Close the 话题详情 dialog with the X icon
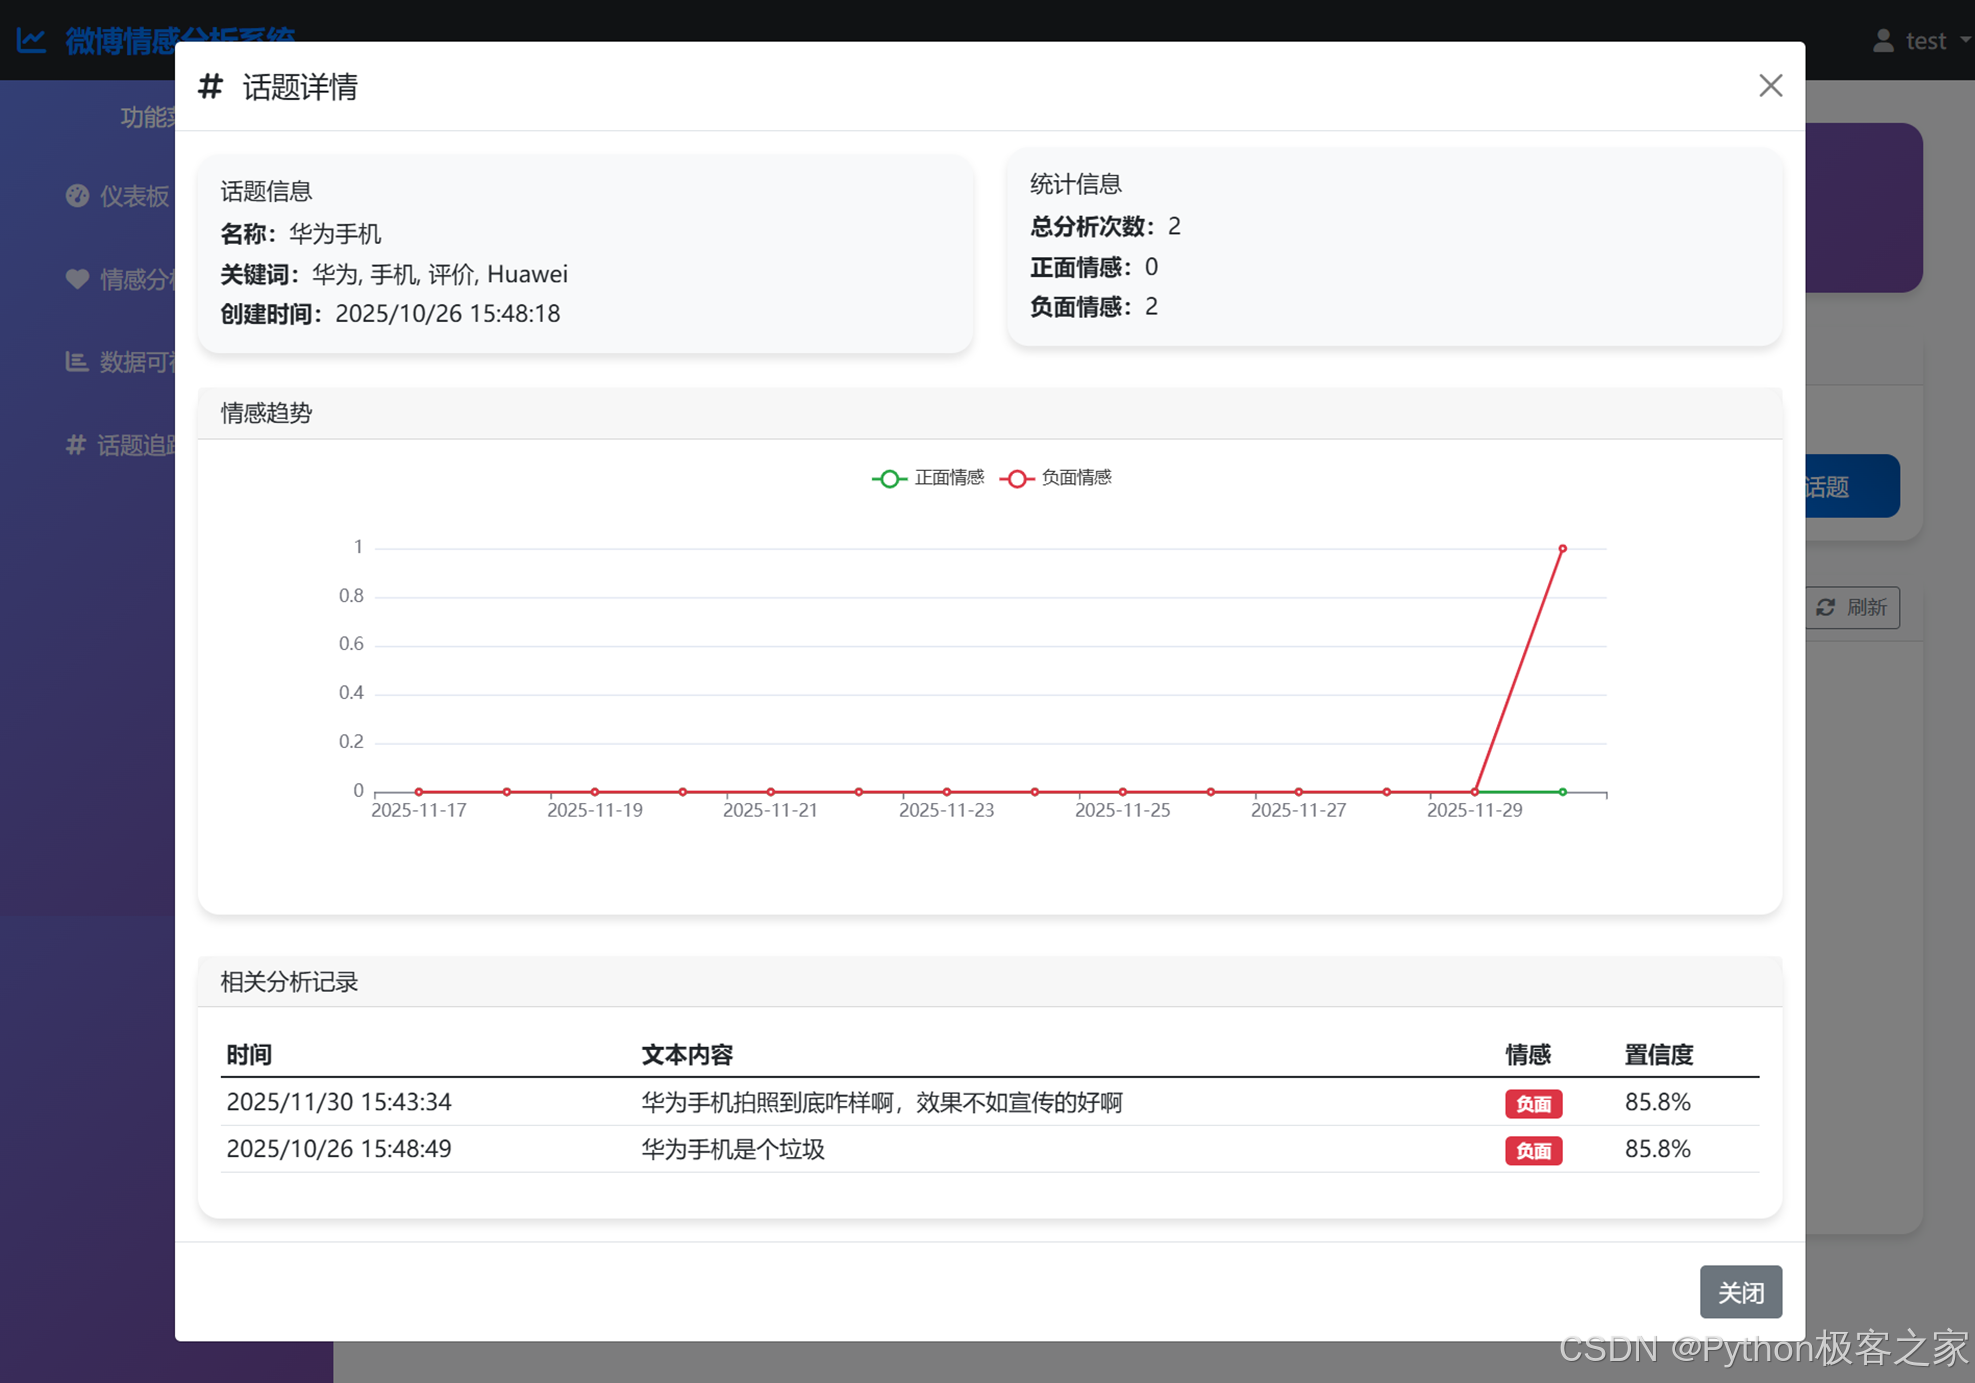The width and height of the screenshot is (1975, 1383). (1770, 86)
